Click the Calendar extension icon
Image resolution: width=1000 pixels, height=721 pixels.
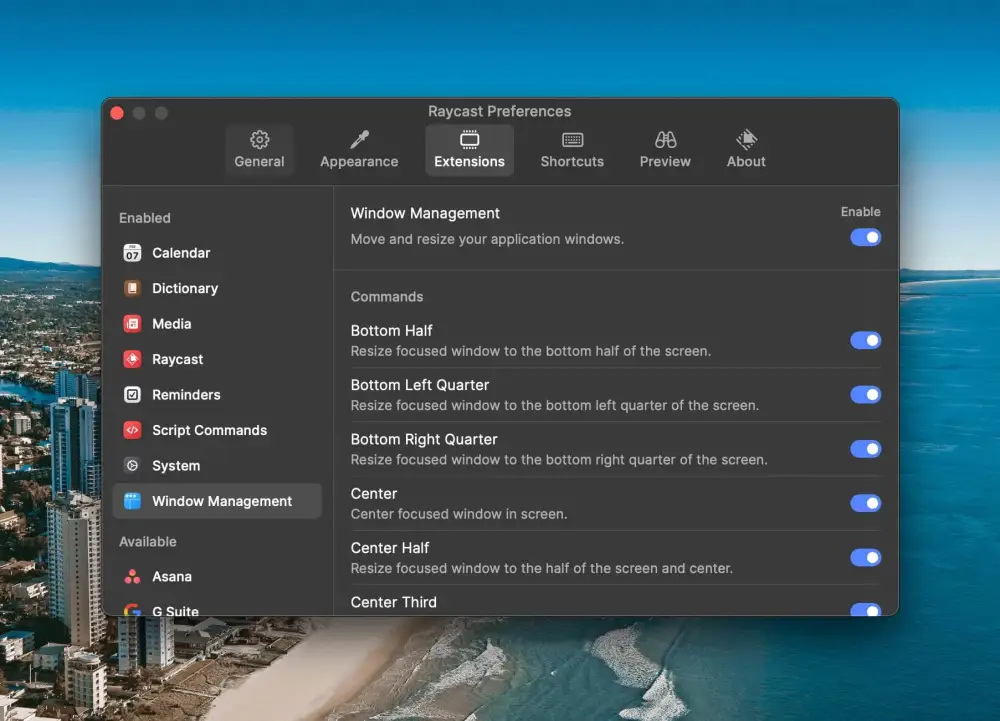[x=132, y=252]
